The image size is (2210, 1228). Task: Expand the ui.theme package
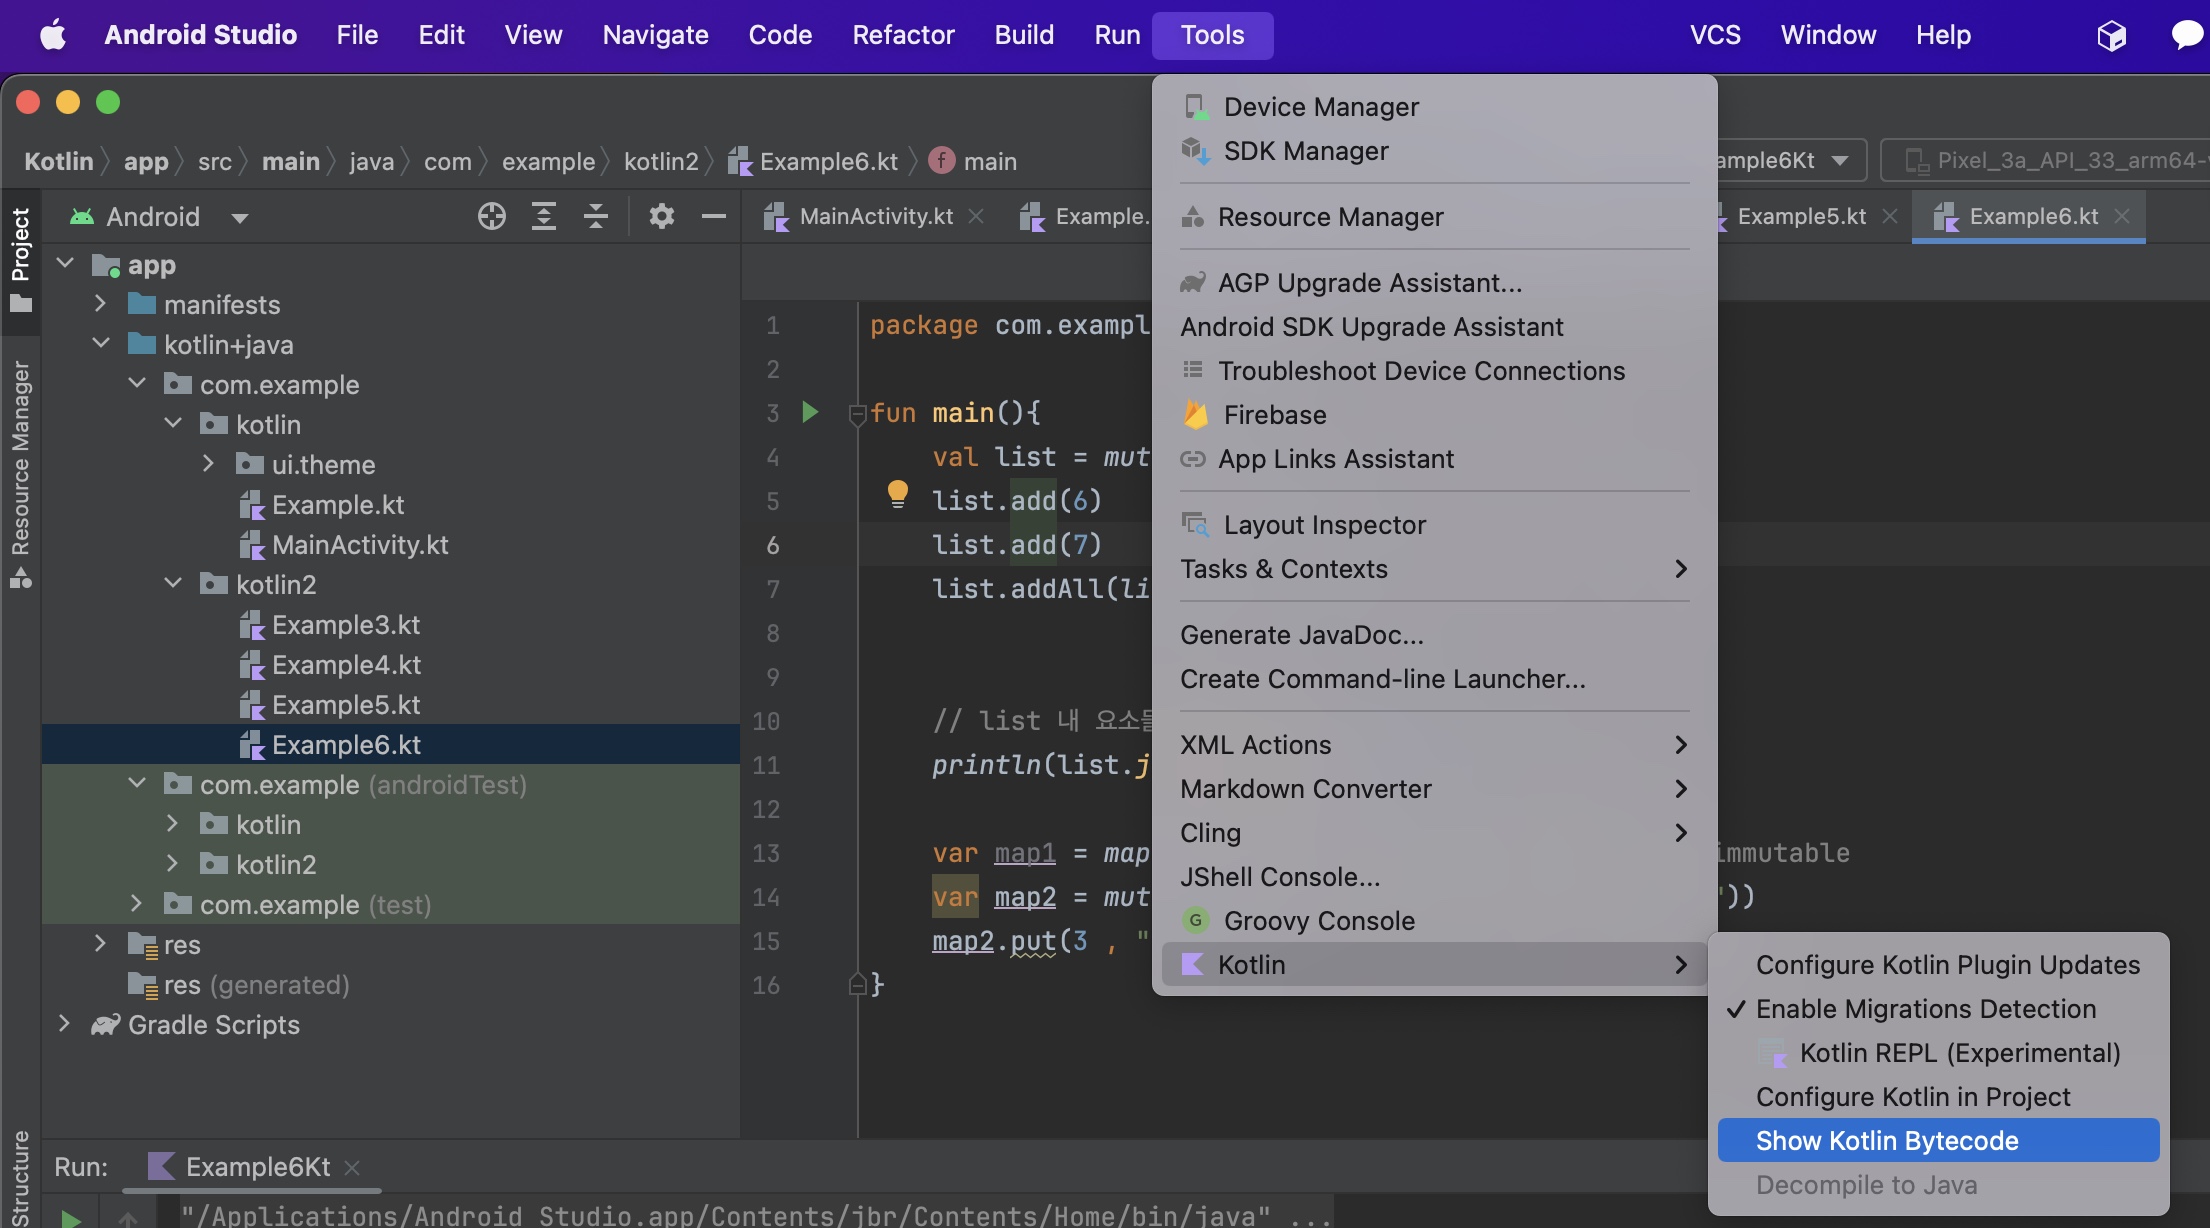tap(208, 463)
